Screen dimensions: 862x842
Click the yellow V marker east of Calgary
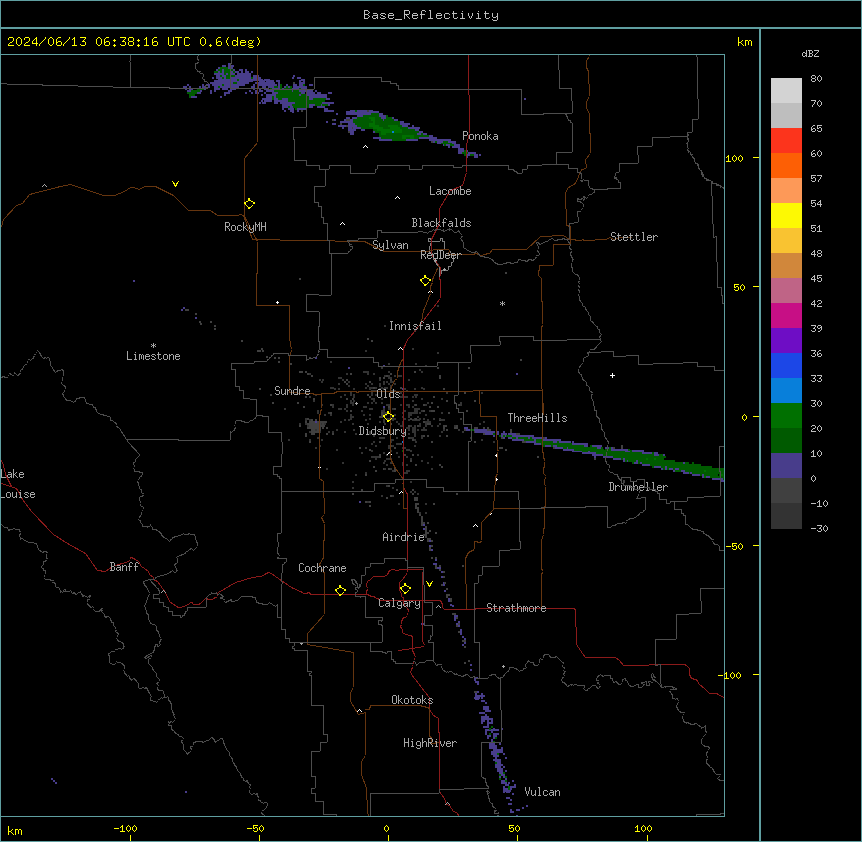(x=429, y=584)
